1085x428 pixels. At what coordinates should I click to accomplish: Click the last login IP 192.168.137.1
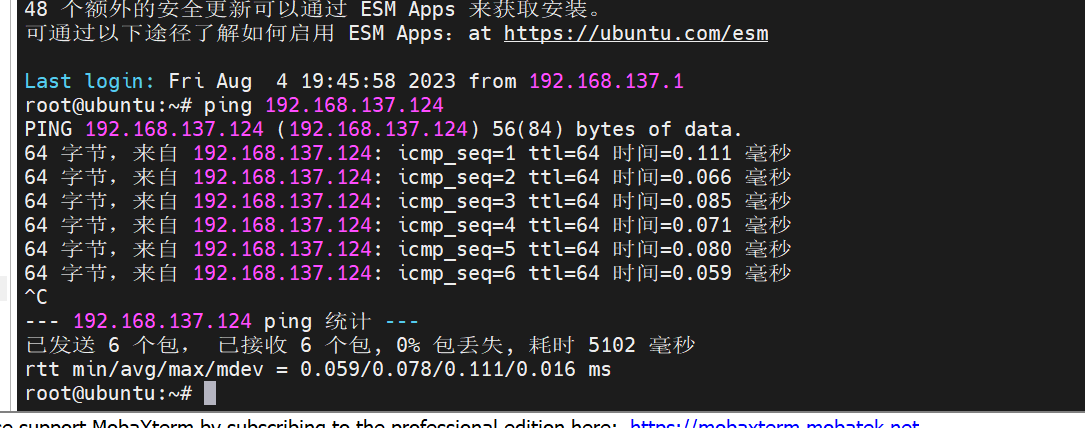(x=606, y=82)
